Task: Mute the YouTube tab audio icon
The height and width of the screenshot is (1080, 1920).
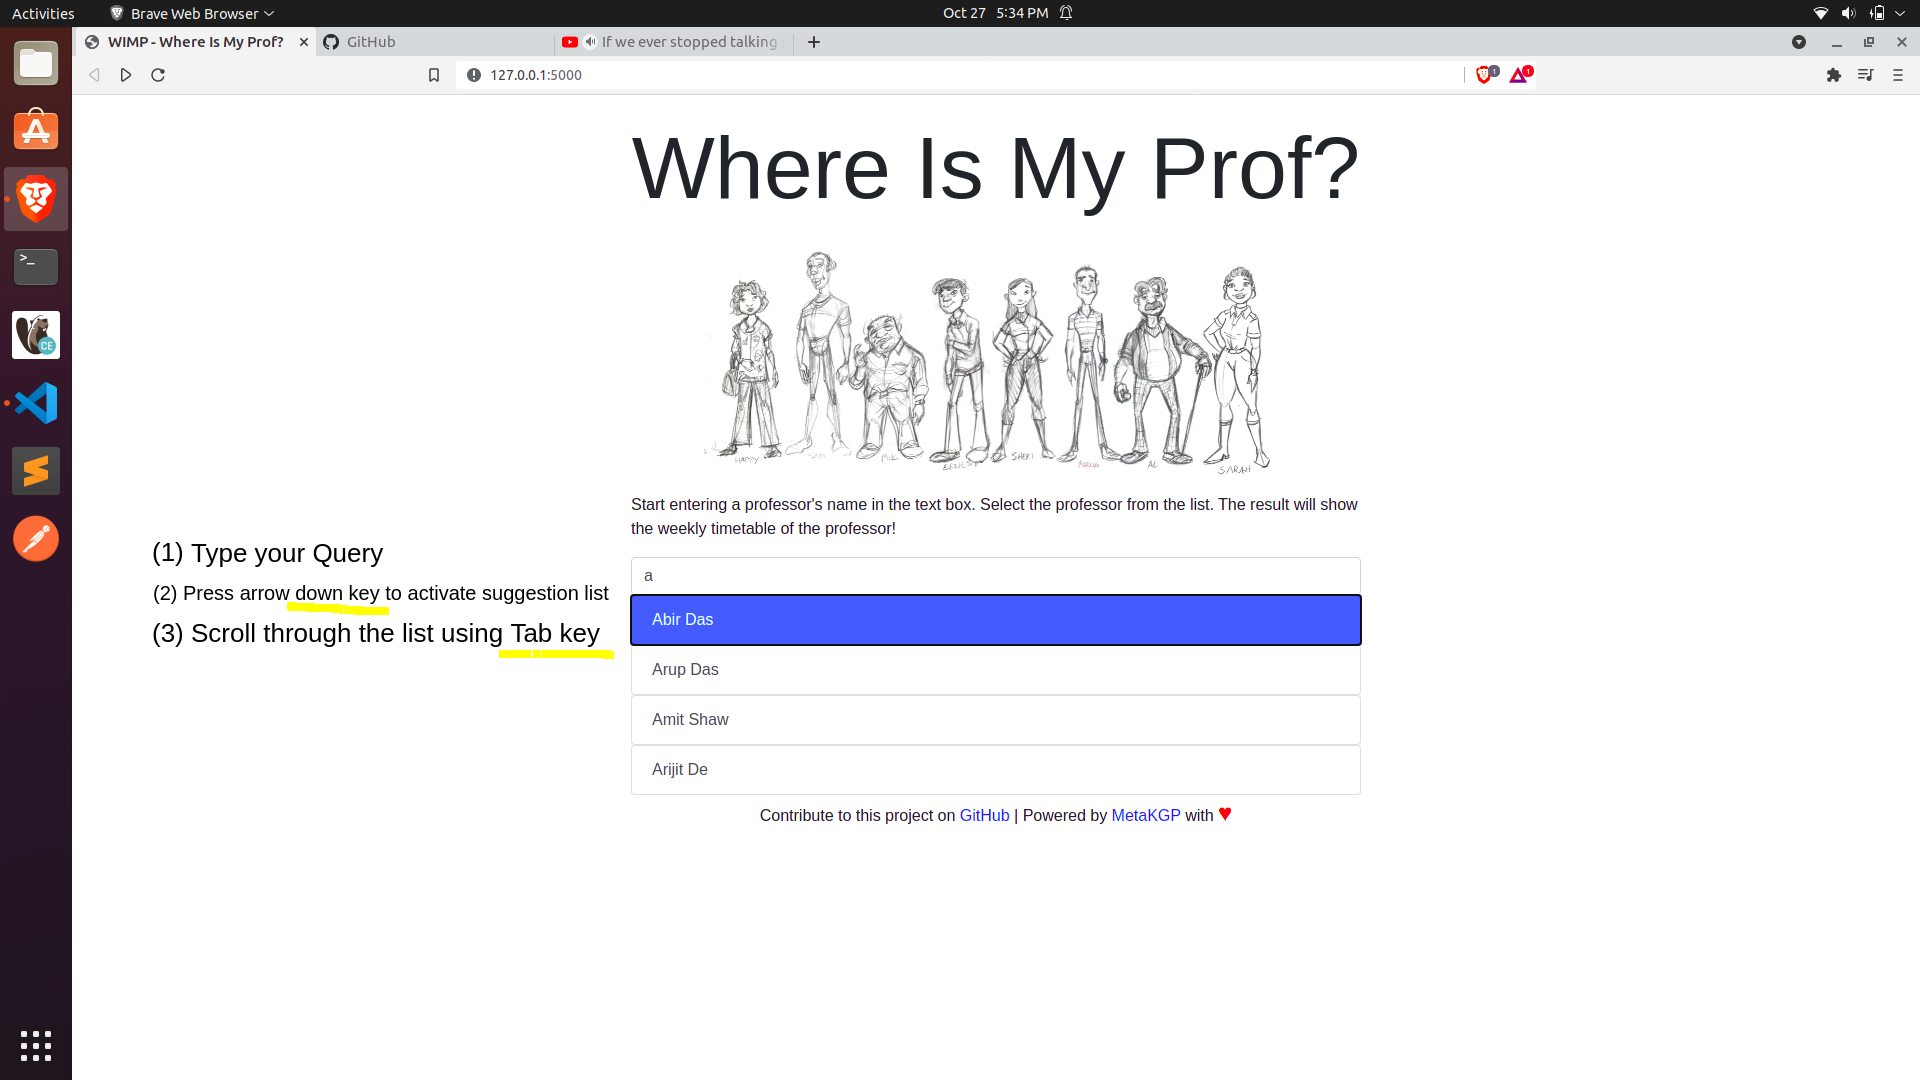Action: 591,42
